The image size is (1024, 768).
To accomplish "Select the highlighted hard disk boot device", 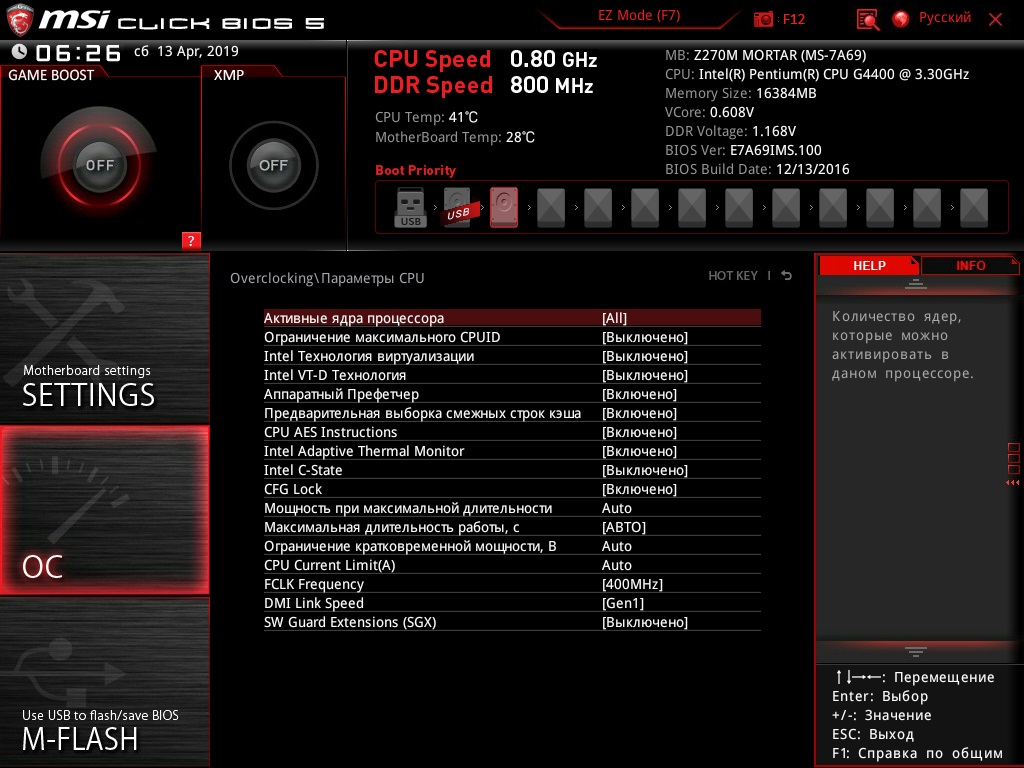I will (x=504, y=208).
